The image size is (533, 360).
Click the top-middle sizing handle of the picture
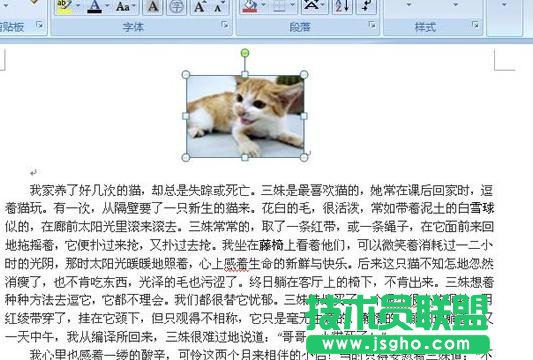pyautogui.click(x=245, y=74)
